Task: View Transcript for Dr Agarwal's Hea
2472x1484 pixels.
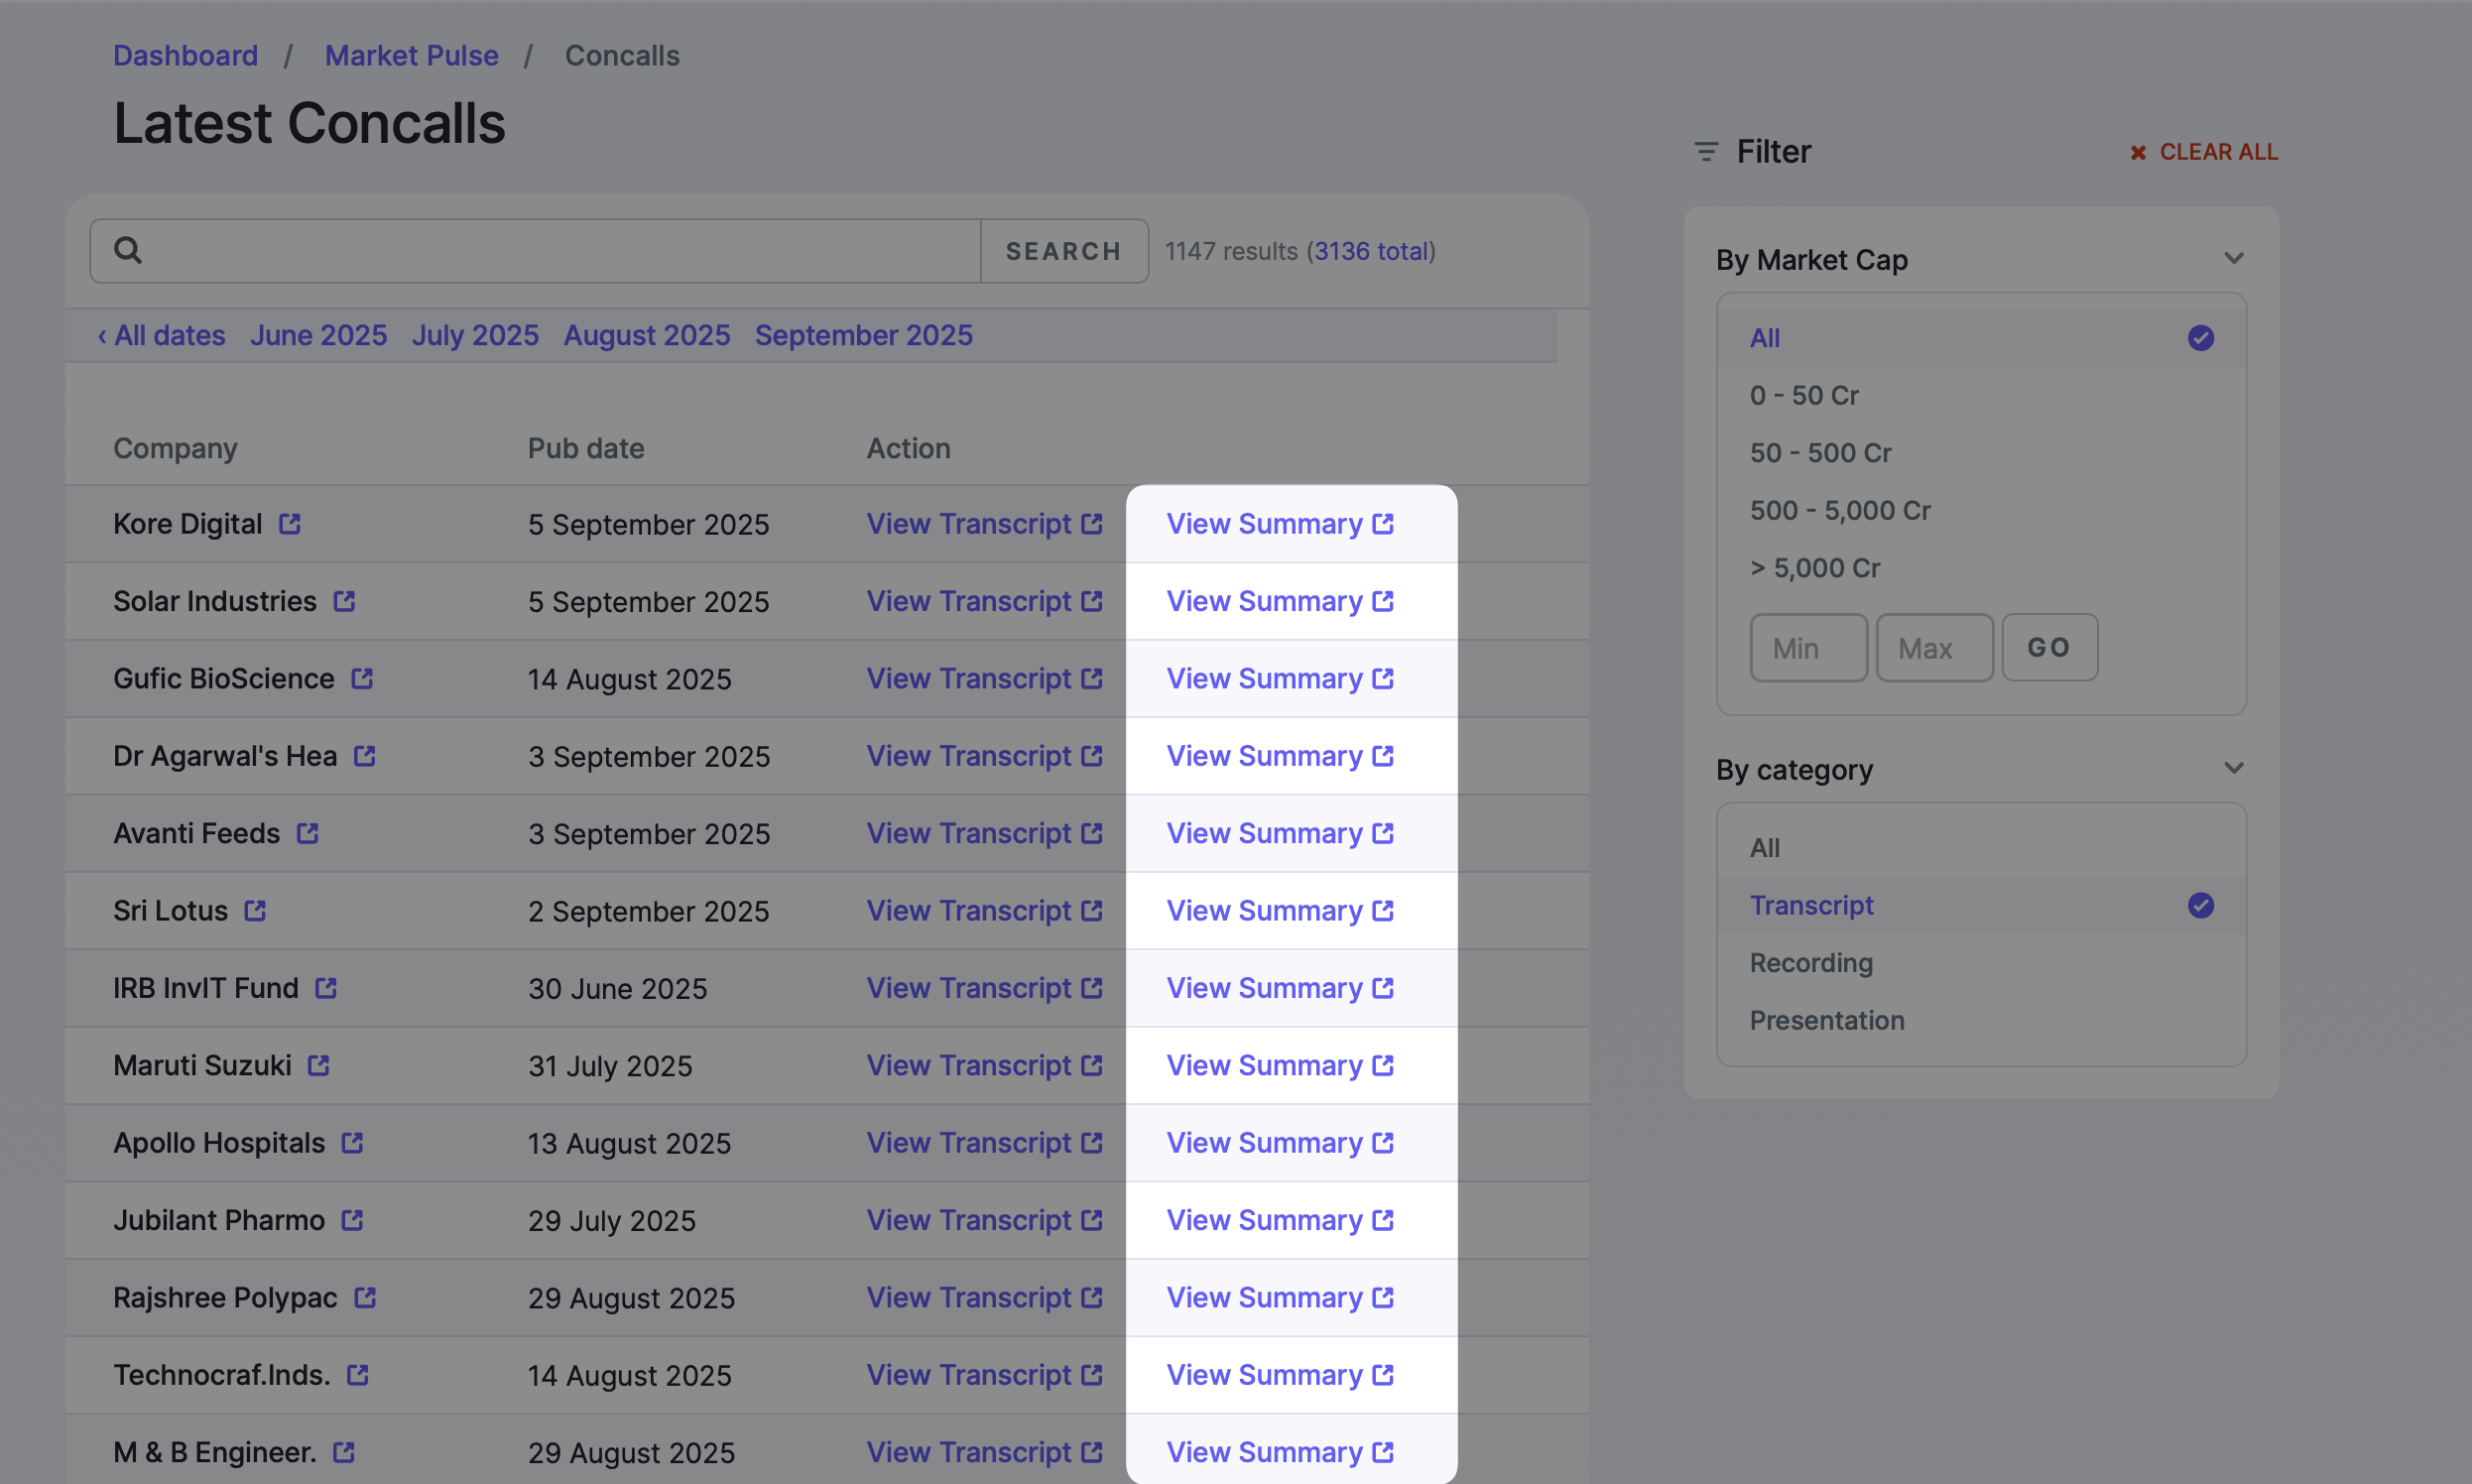Action: pos(984,756)
